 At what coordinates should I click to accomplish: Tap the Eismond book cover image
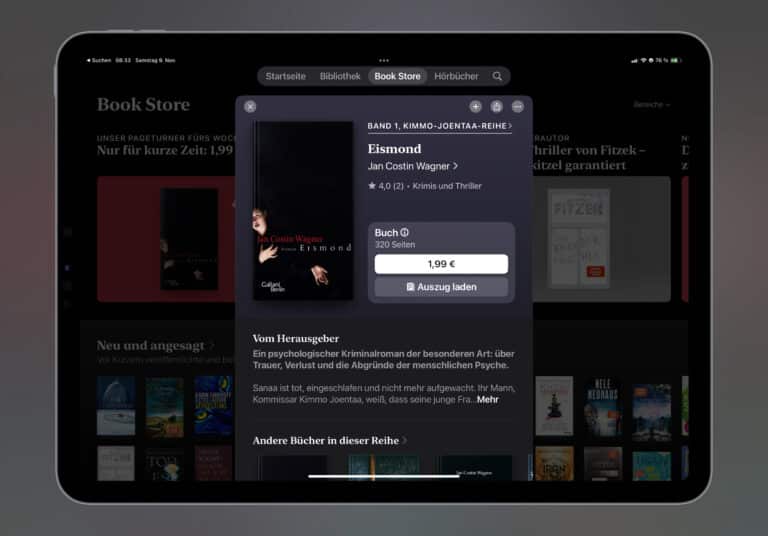[x=303, y=211]
